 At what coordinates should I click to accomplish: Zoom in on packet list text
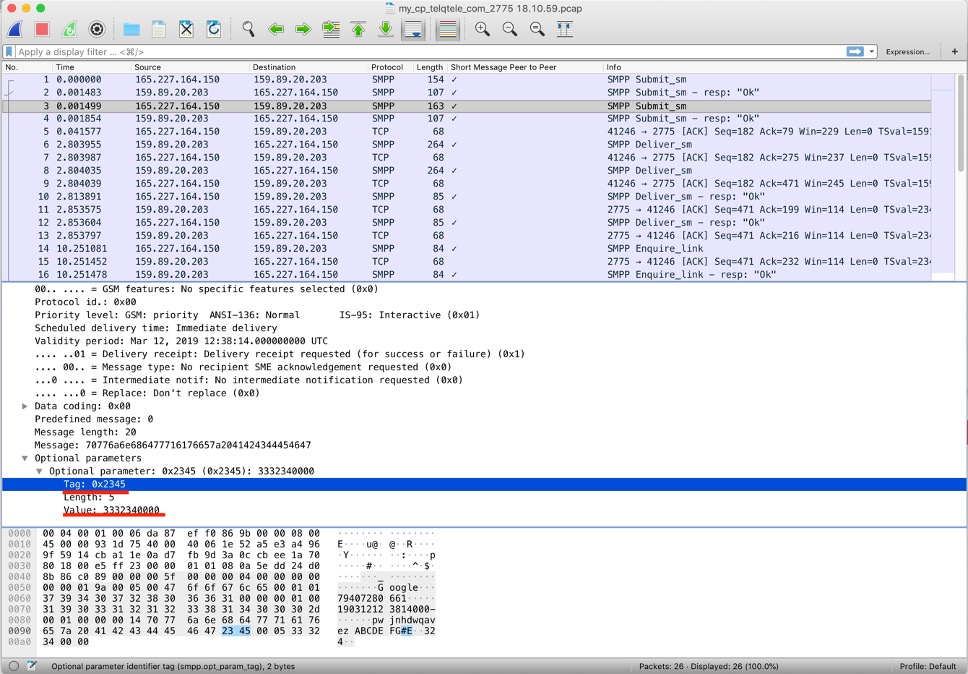482,29
